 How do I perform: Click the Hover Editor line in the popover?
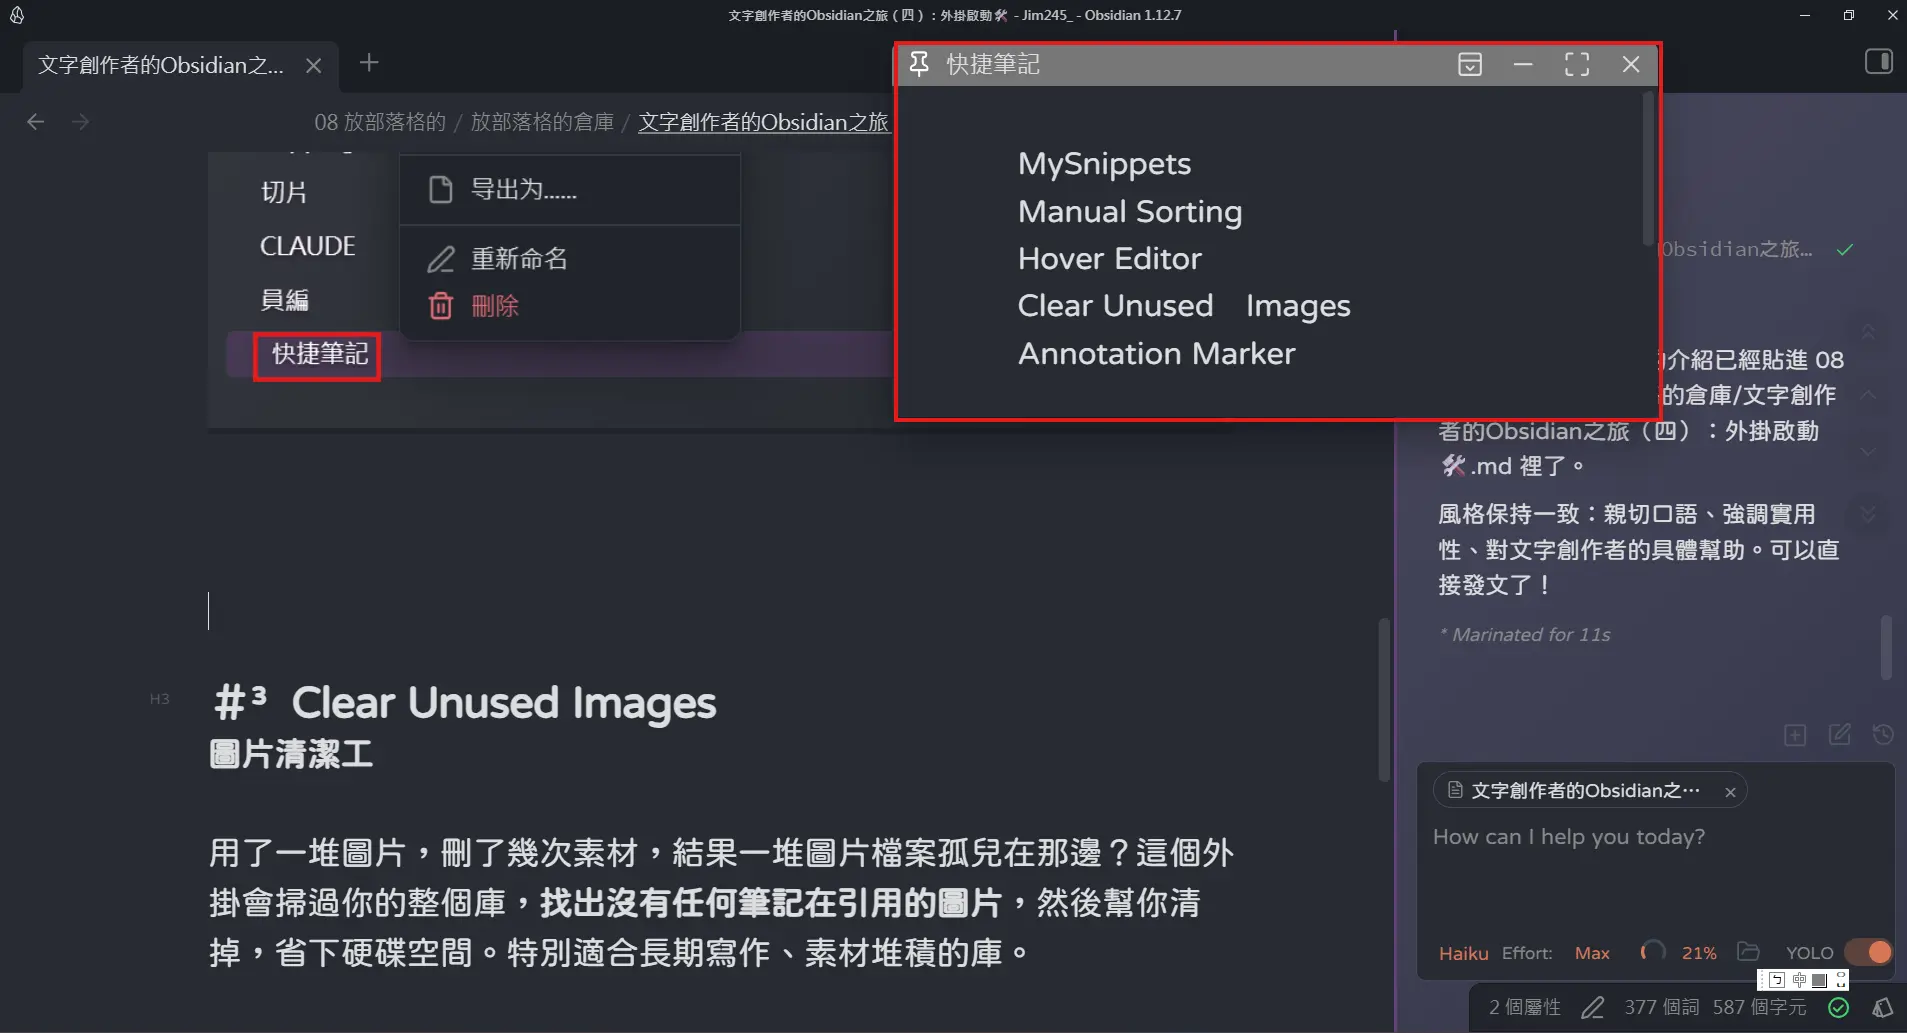(x=1110, y=259)
